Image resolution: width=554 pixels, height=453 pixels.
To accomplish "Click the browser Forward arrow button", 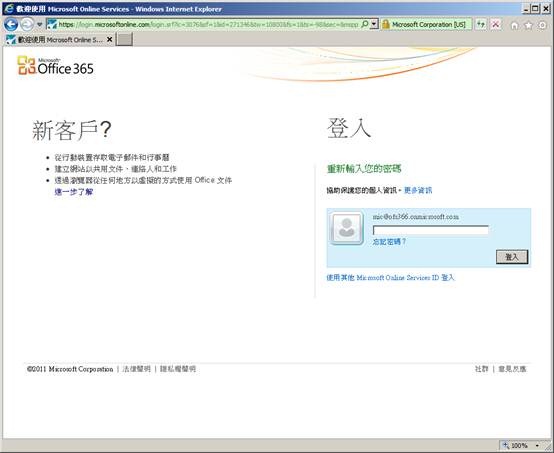I will coord(27,24).
